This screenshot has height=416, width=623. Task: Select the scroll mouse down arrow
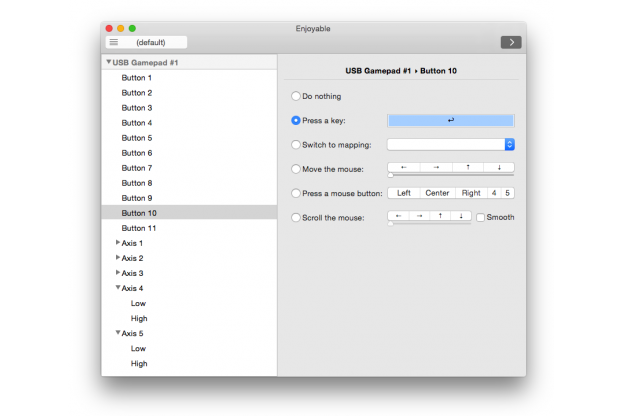[x=461, y=216]
